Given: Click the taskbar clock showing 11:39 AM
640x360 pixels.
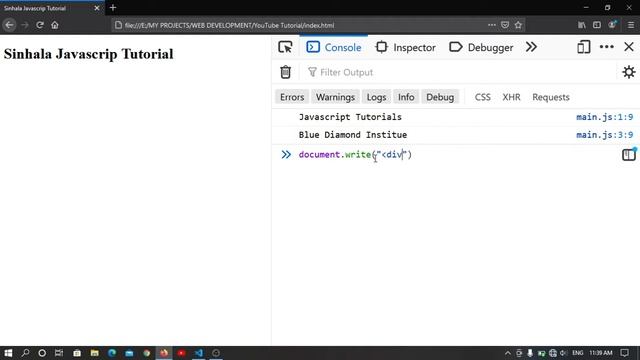Looking at the screenshot, I should 600,353.
